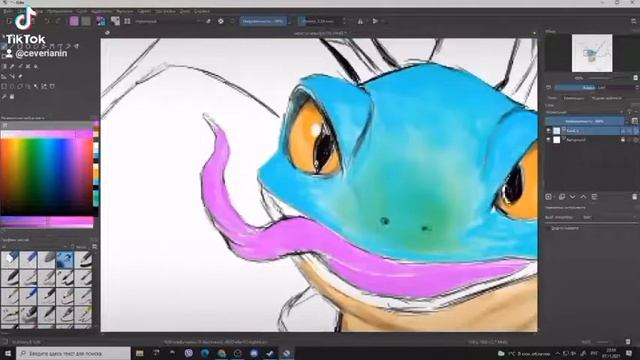Open Viber from the taskbar
This screenshot has width=640, height=360.
pyautogui.click(x=189, y=353)
